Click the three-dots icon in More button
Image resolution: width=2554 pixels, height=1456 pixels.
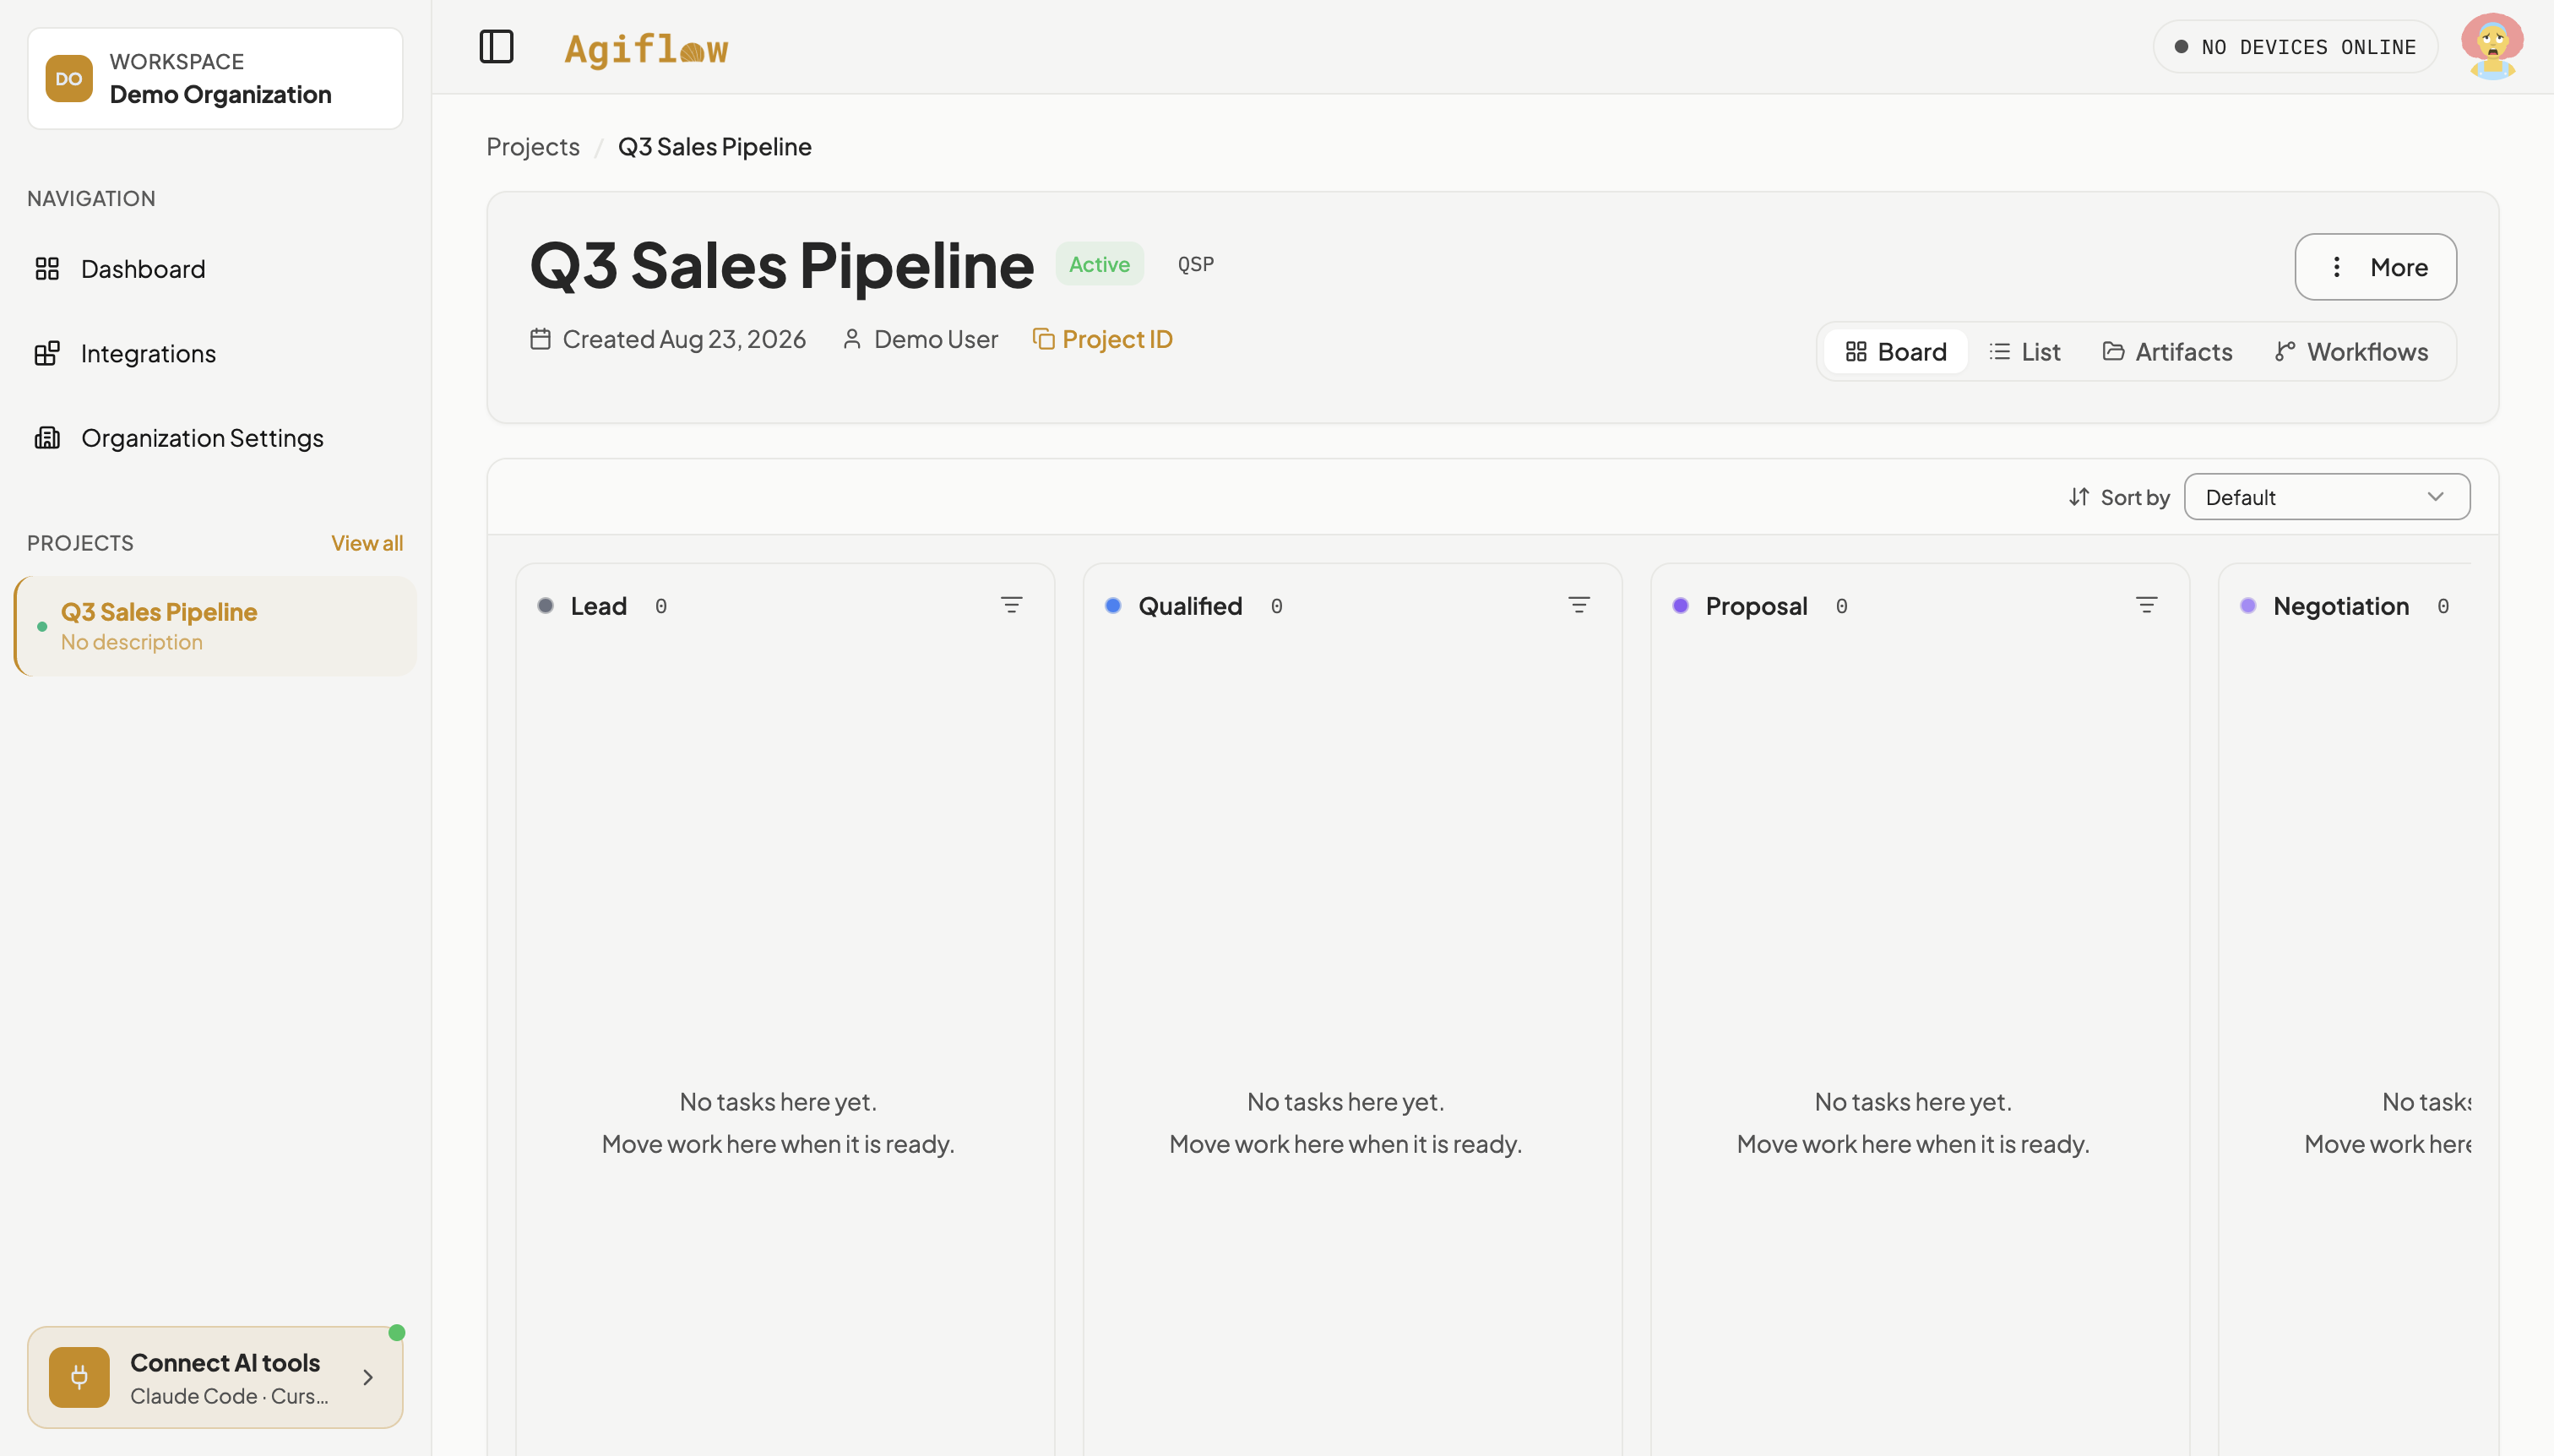[2336, 267]
